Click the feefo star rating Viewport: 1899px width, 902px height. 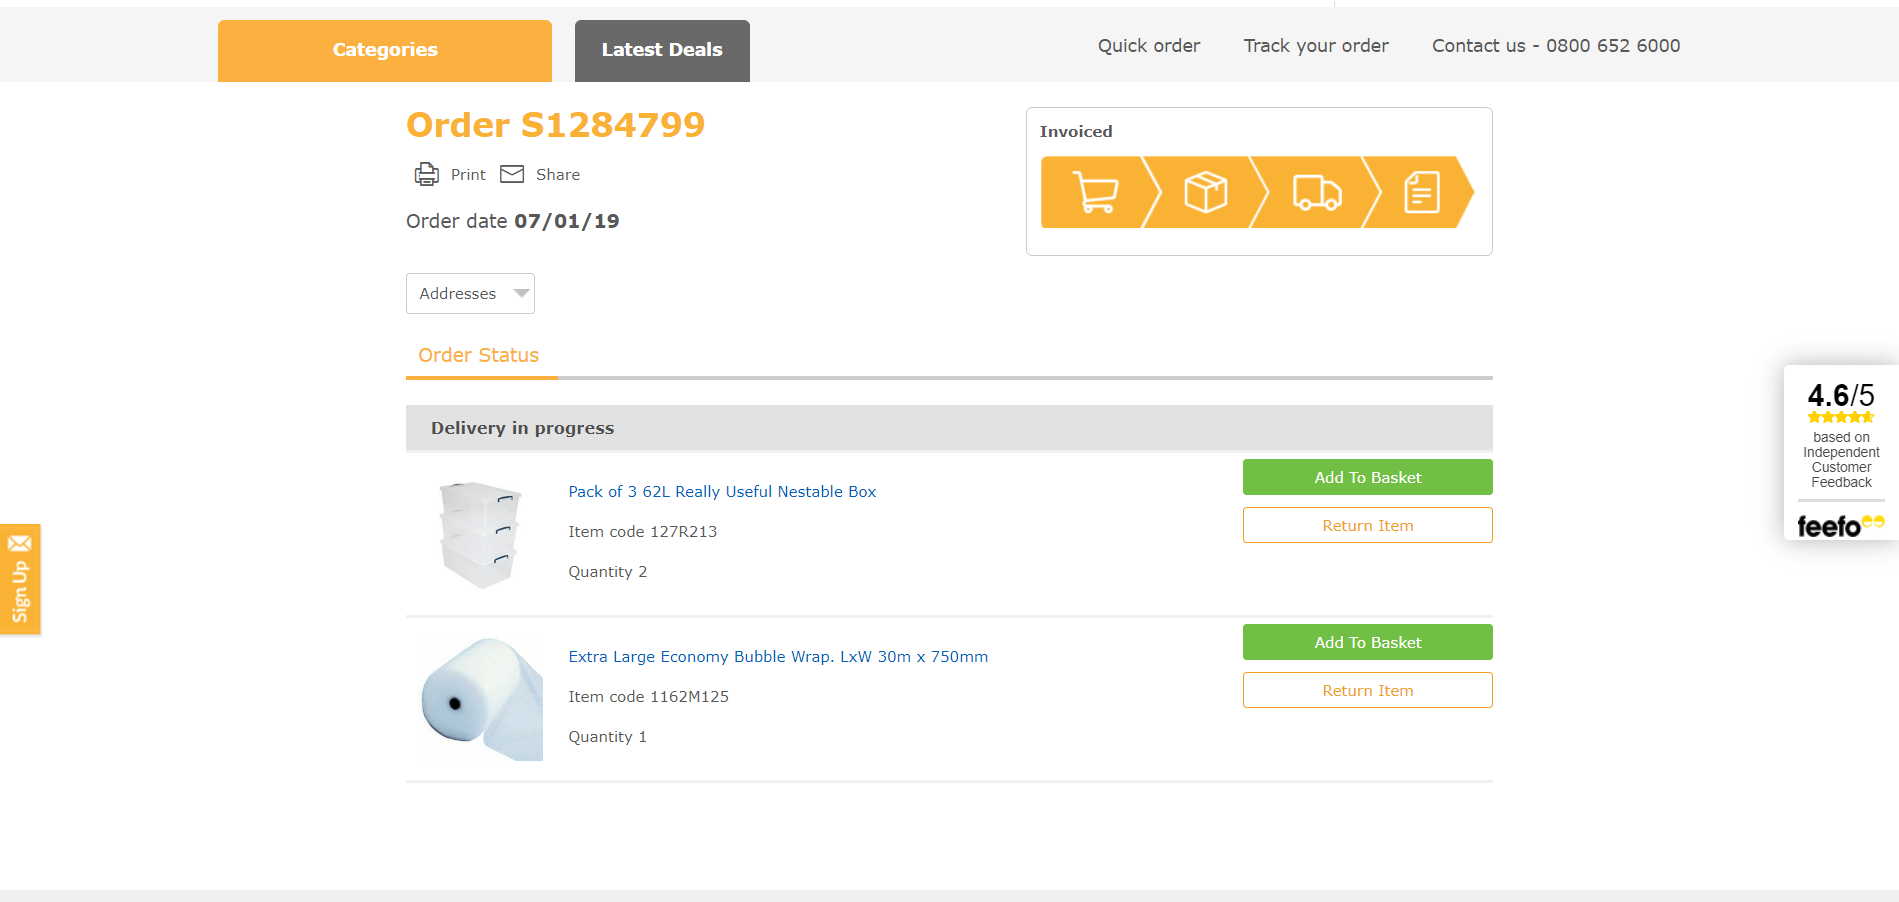pos(1840,417)
